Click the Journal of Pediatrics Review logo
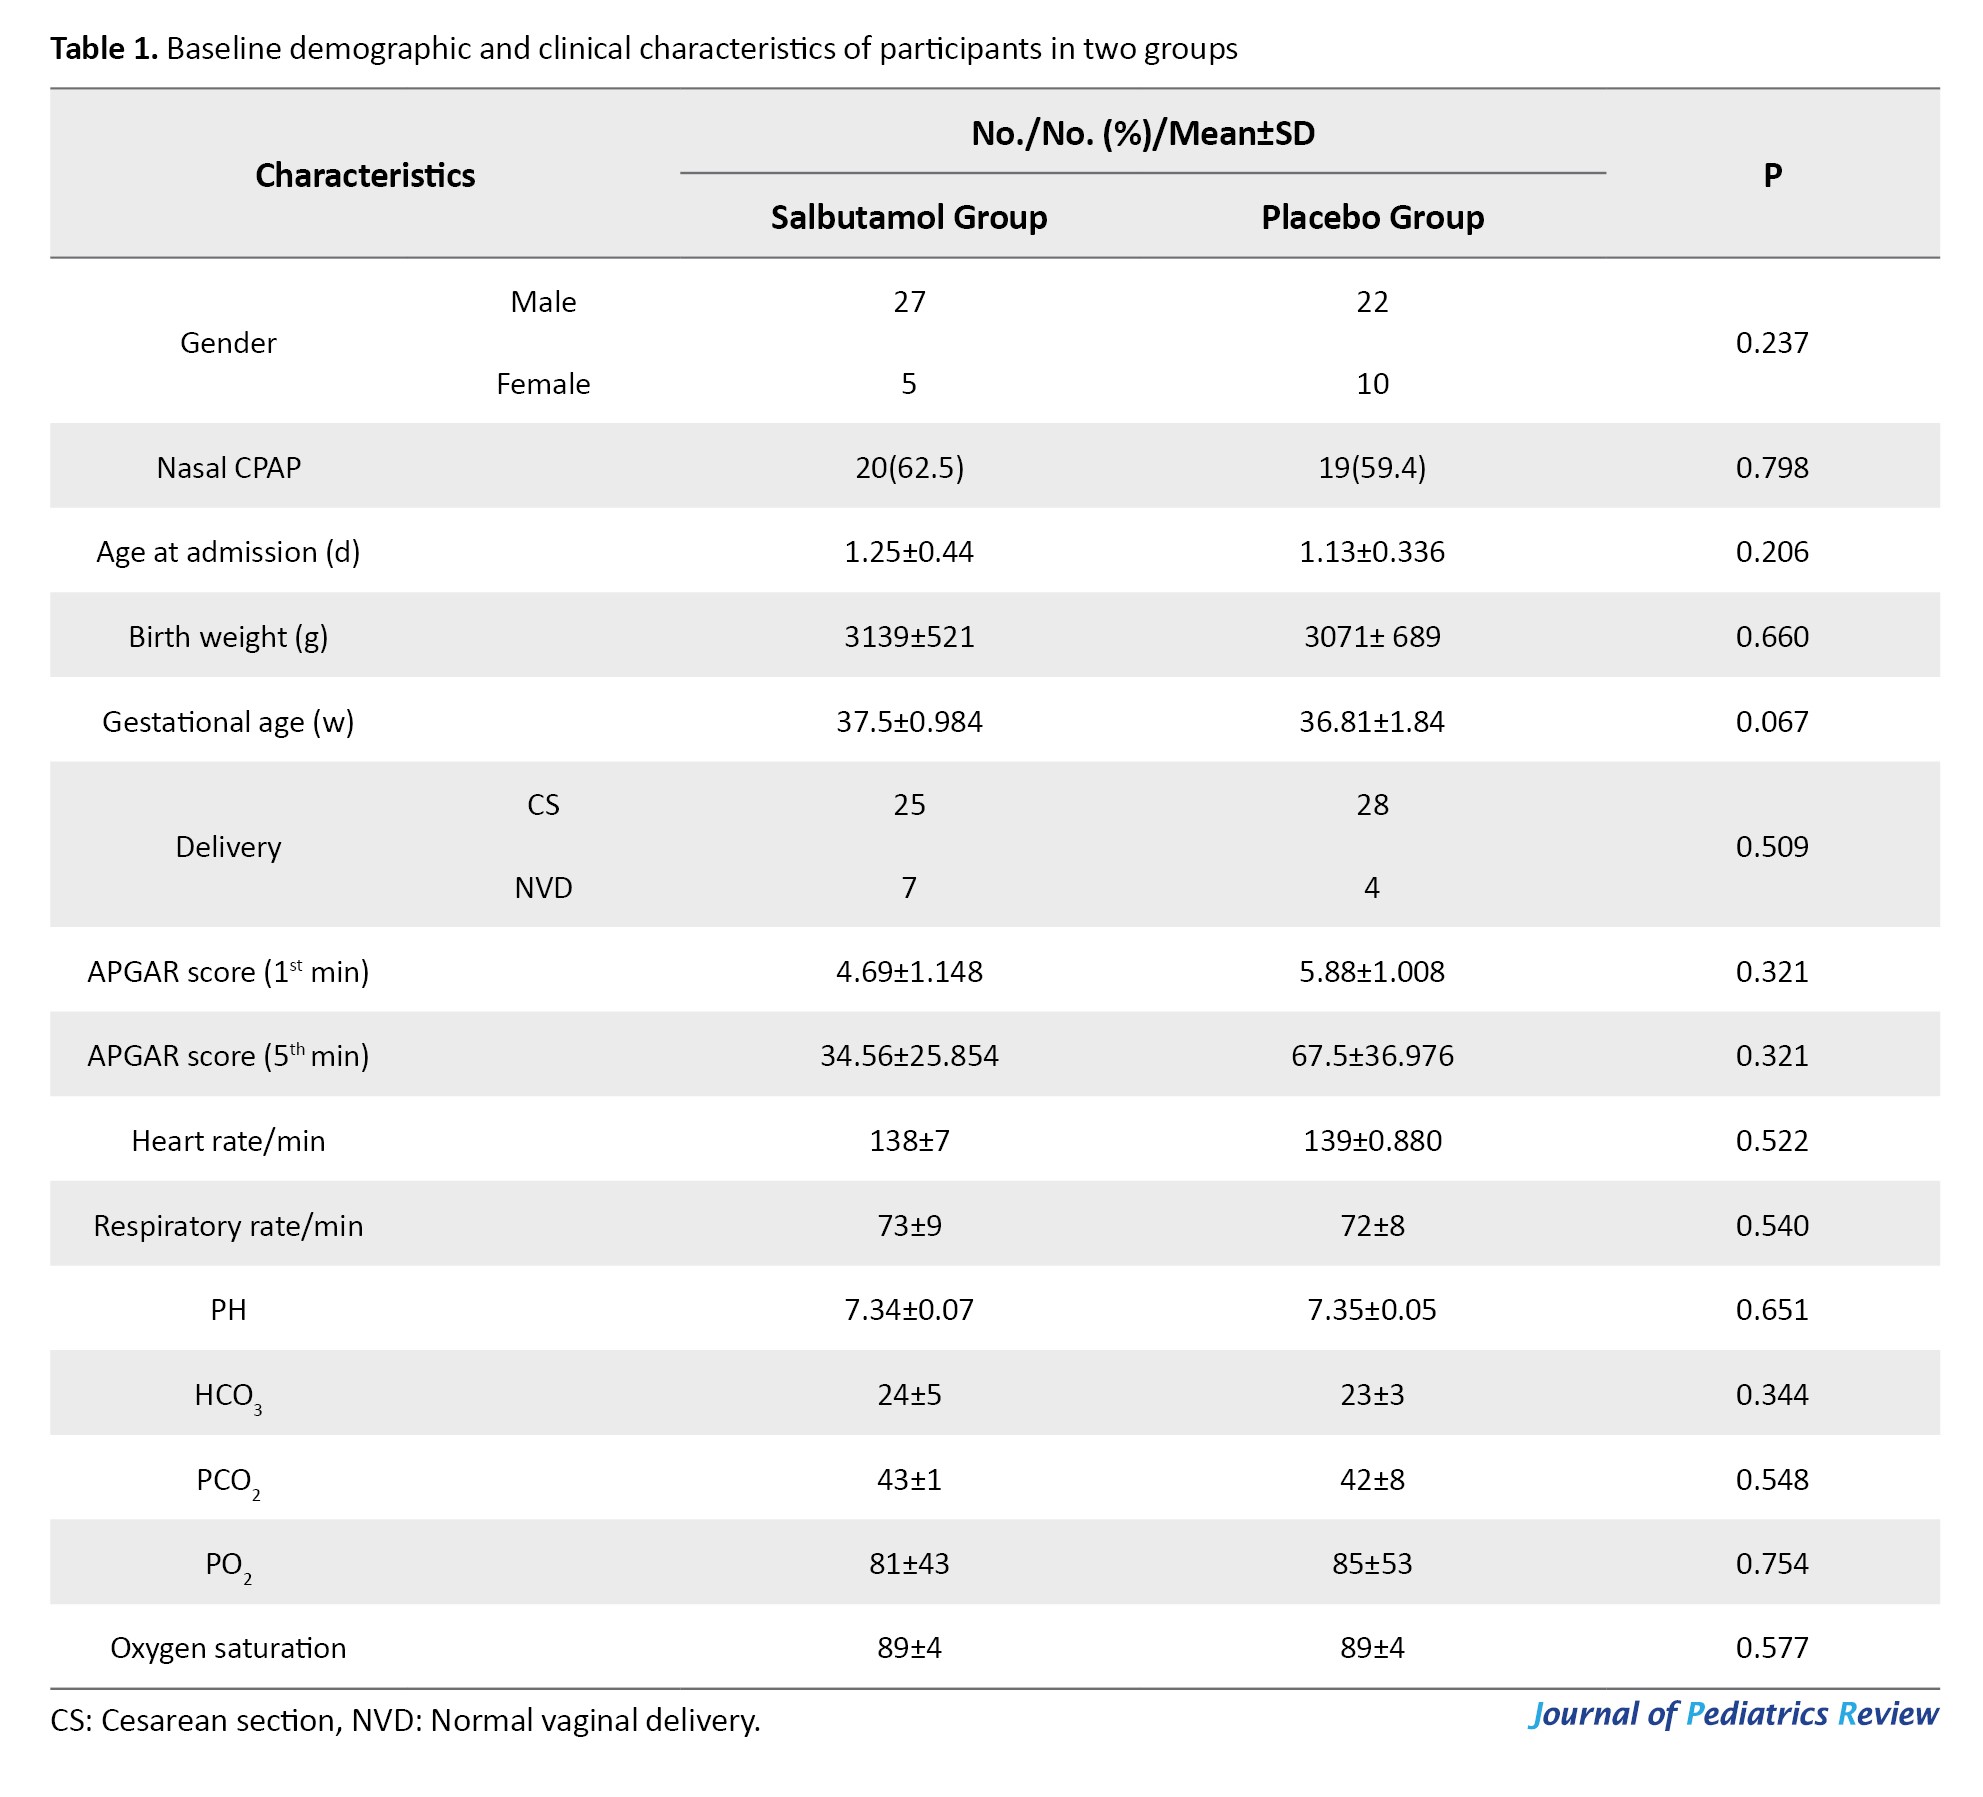This screenshot has height=1797, width=1983. (1733, 1714)
